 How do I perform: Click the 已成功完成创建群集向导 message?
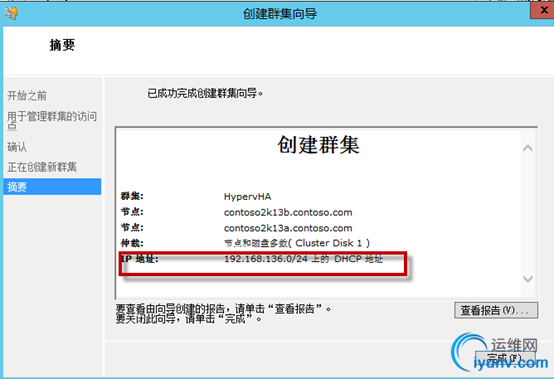(x=205, y=93)
